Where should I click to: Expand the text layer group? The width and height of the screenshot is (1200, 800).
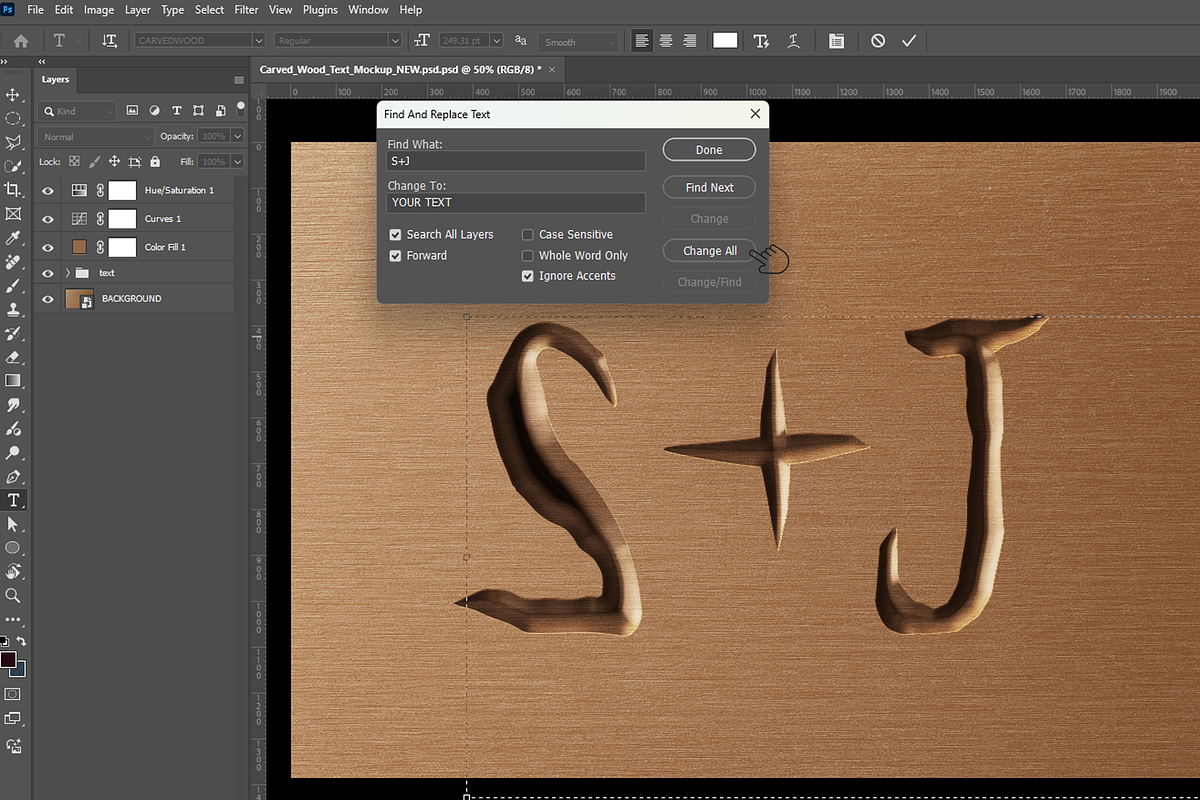[x=67, y=273]
